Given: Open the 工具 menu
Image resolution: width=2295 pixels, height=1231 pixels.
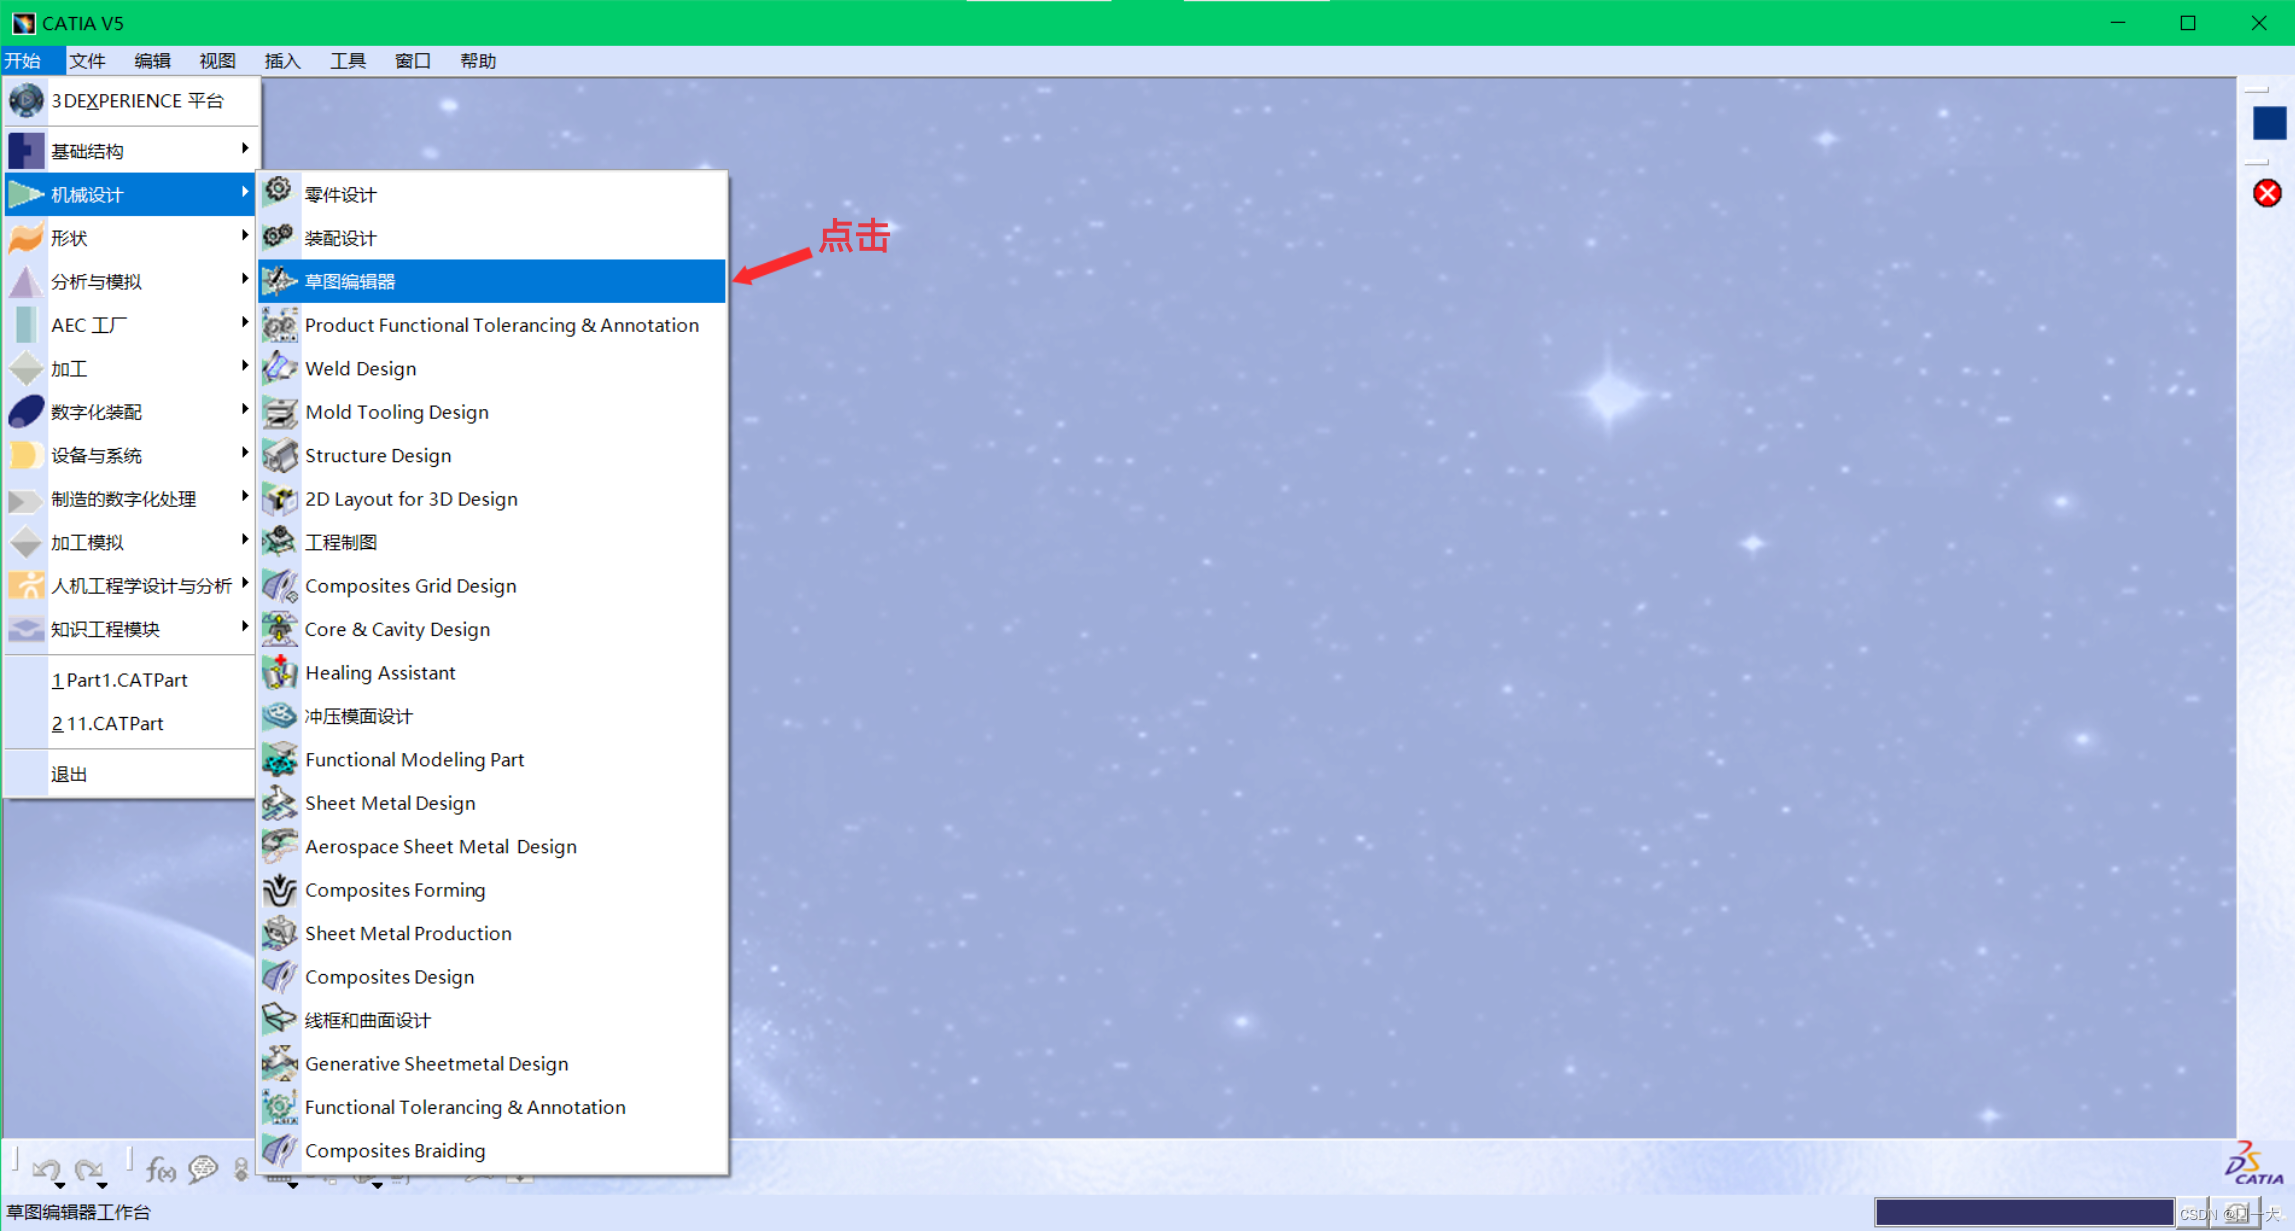Looking at the screenshot, I should [347, 61].
